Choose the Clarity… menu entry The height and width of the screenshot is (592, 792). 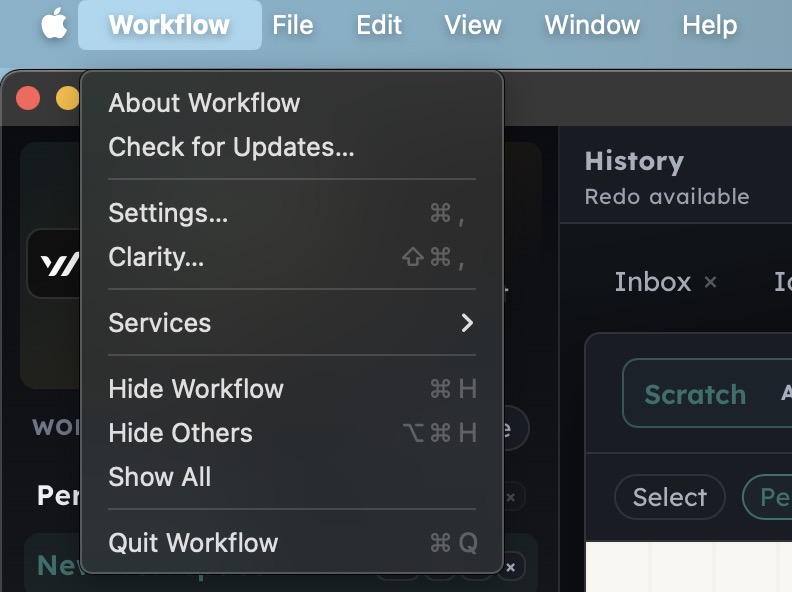click(x=292, y=257)
